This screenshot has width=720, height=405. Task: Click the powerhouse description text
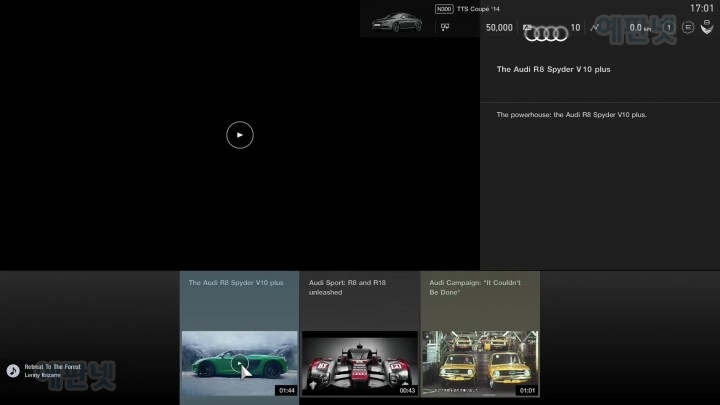click(x=571, y=115)
